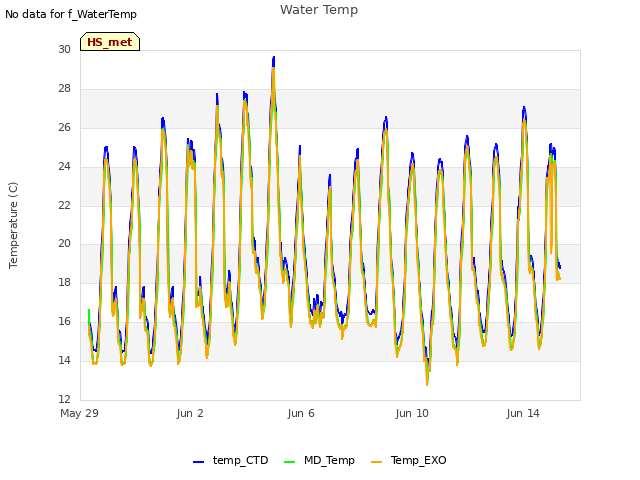Image resolution: width=640 pixels, height=480 pixels.
Task: Click the 22 y-axis tick label
Action: pyautogui.click(x=64, y=205)
